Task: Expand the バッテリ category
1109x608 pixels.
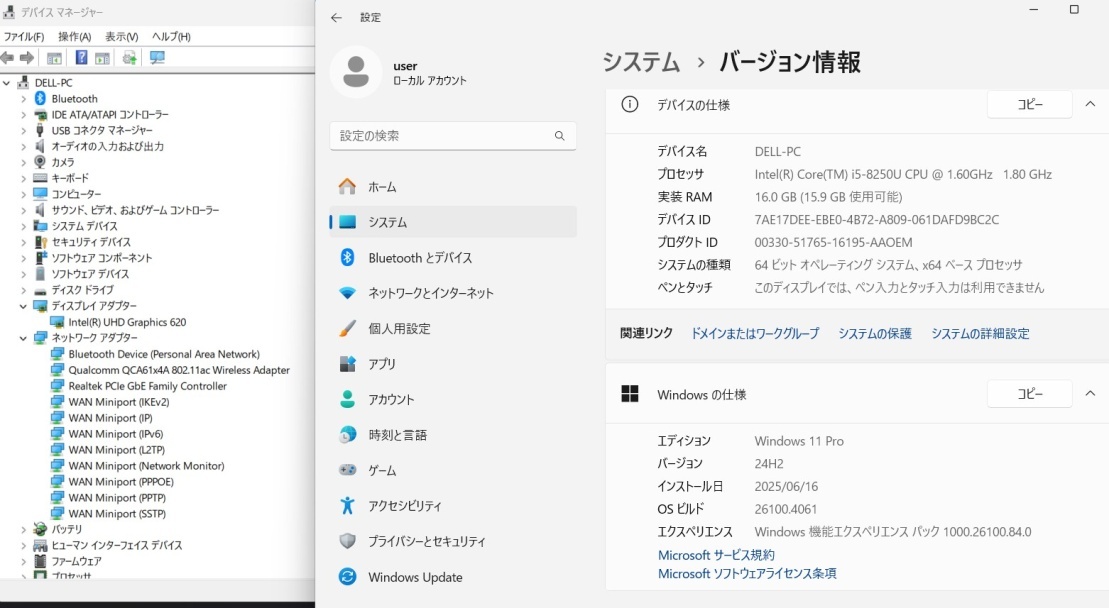Action: (x=23, y=530)
